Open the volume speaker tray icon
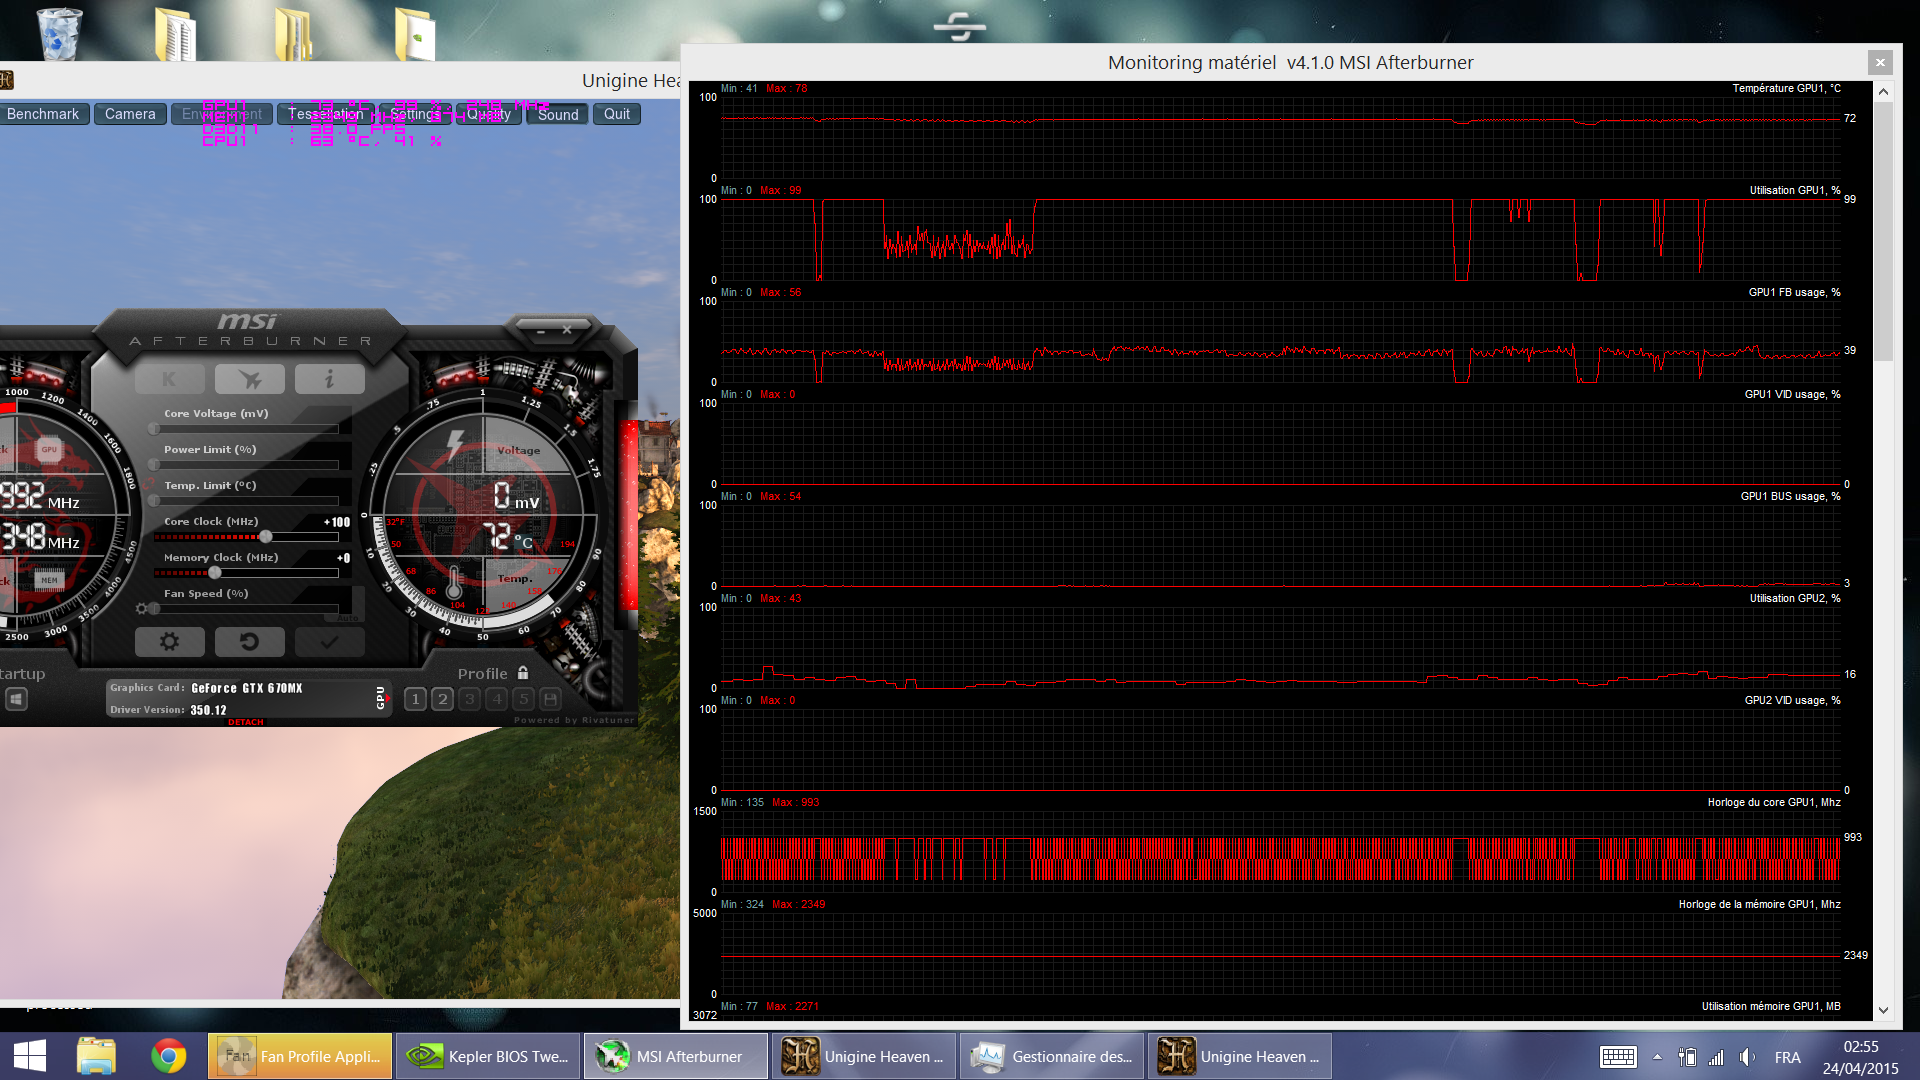Screen dimensions: 1920x1080 point(1747,1057)
